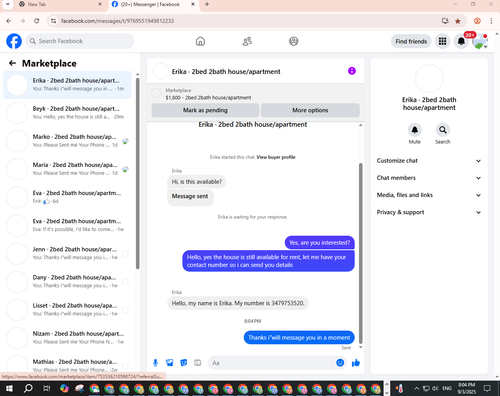Open the browser tab search dropdown arrow

pyautogui.click(x=7, y=4)
